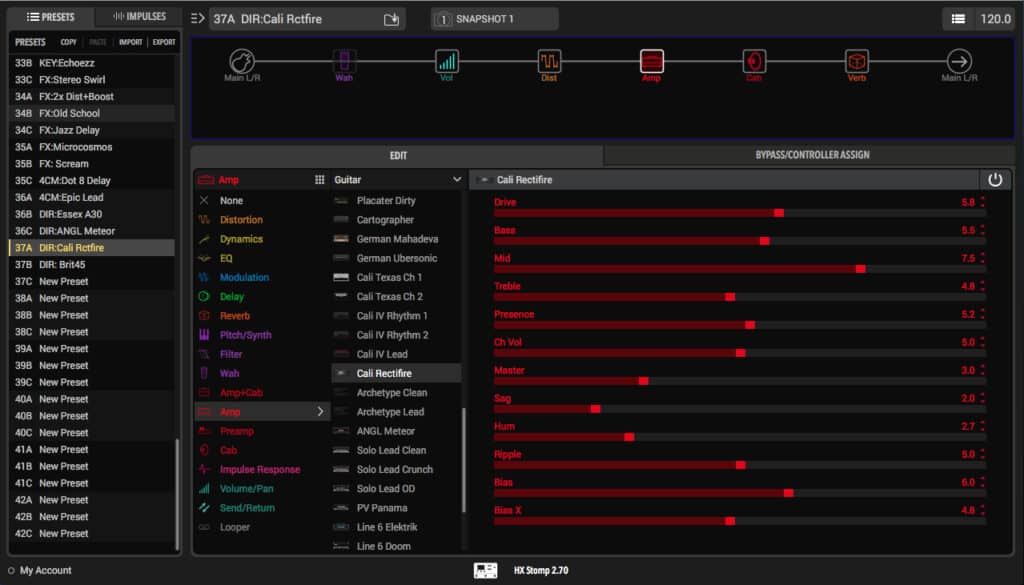Click the guitar input Main L/R icon

(x=242, y=61)
